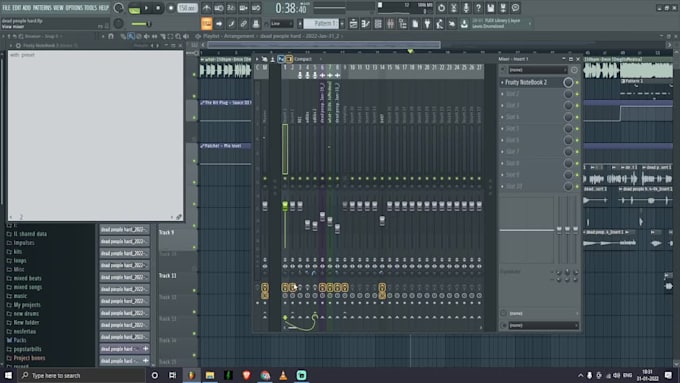Open the VIEW menu

pyautogui.click(x=58, y=8)
